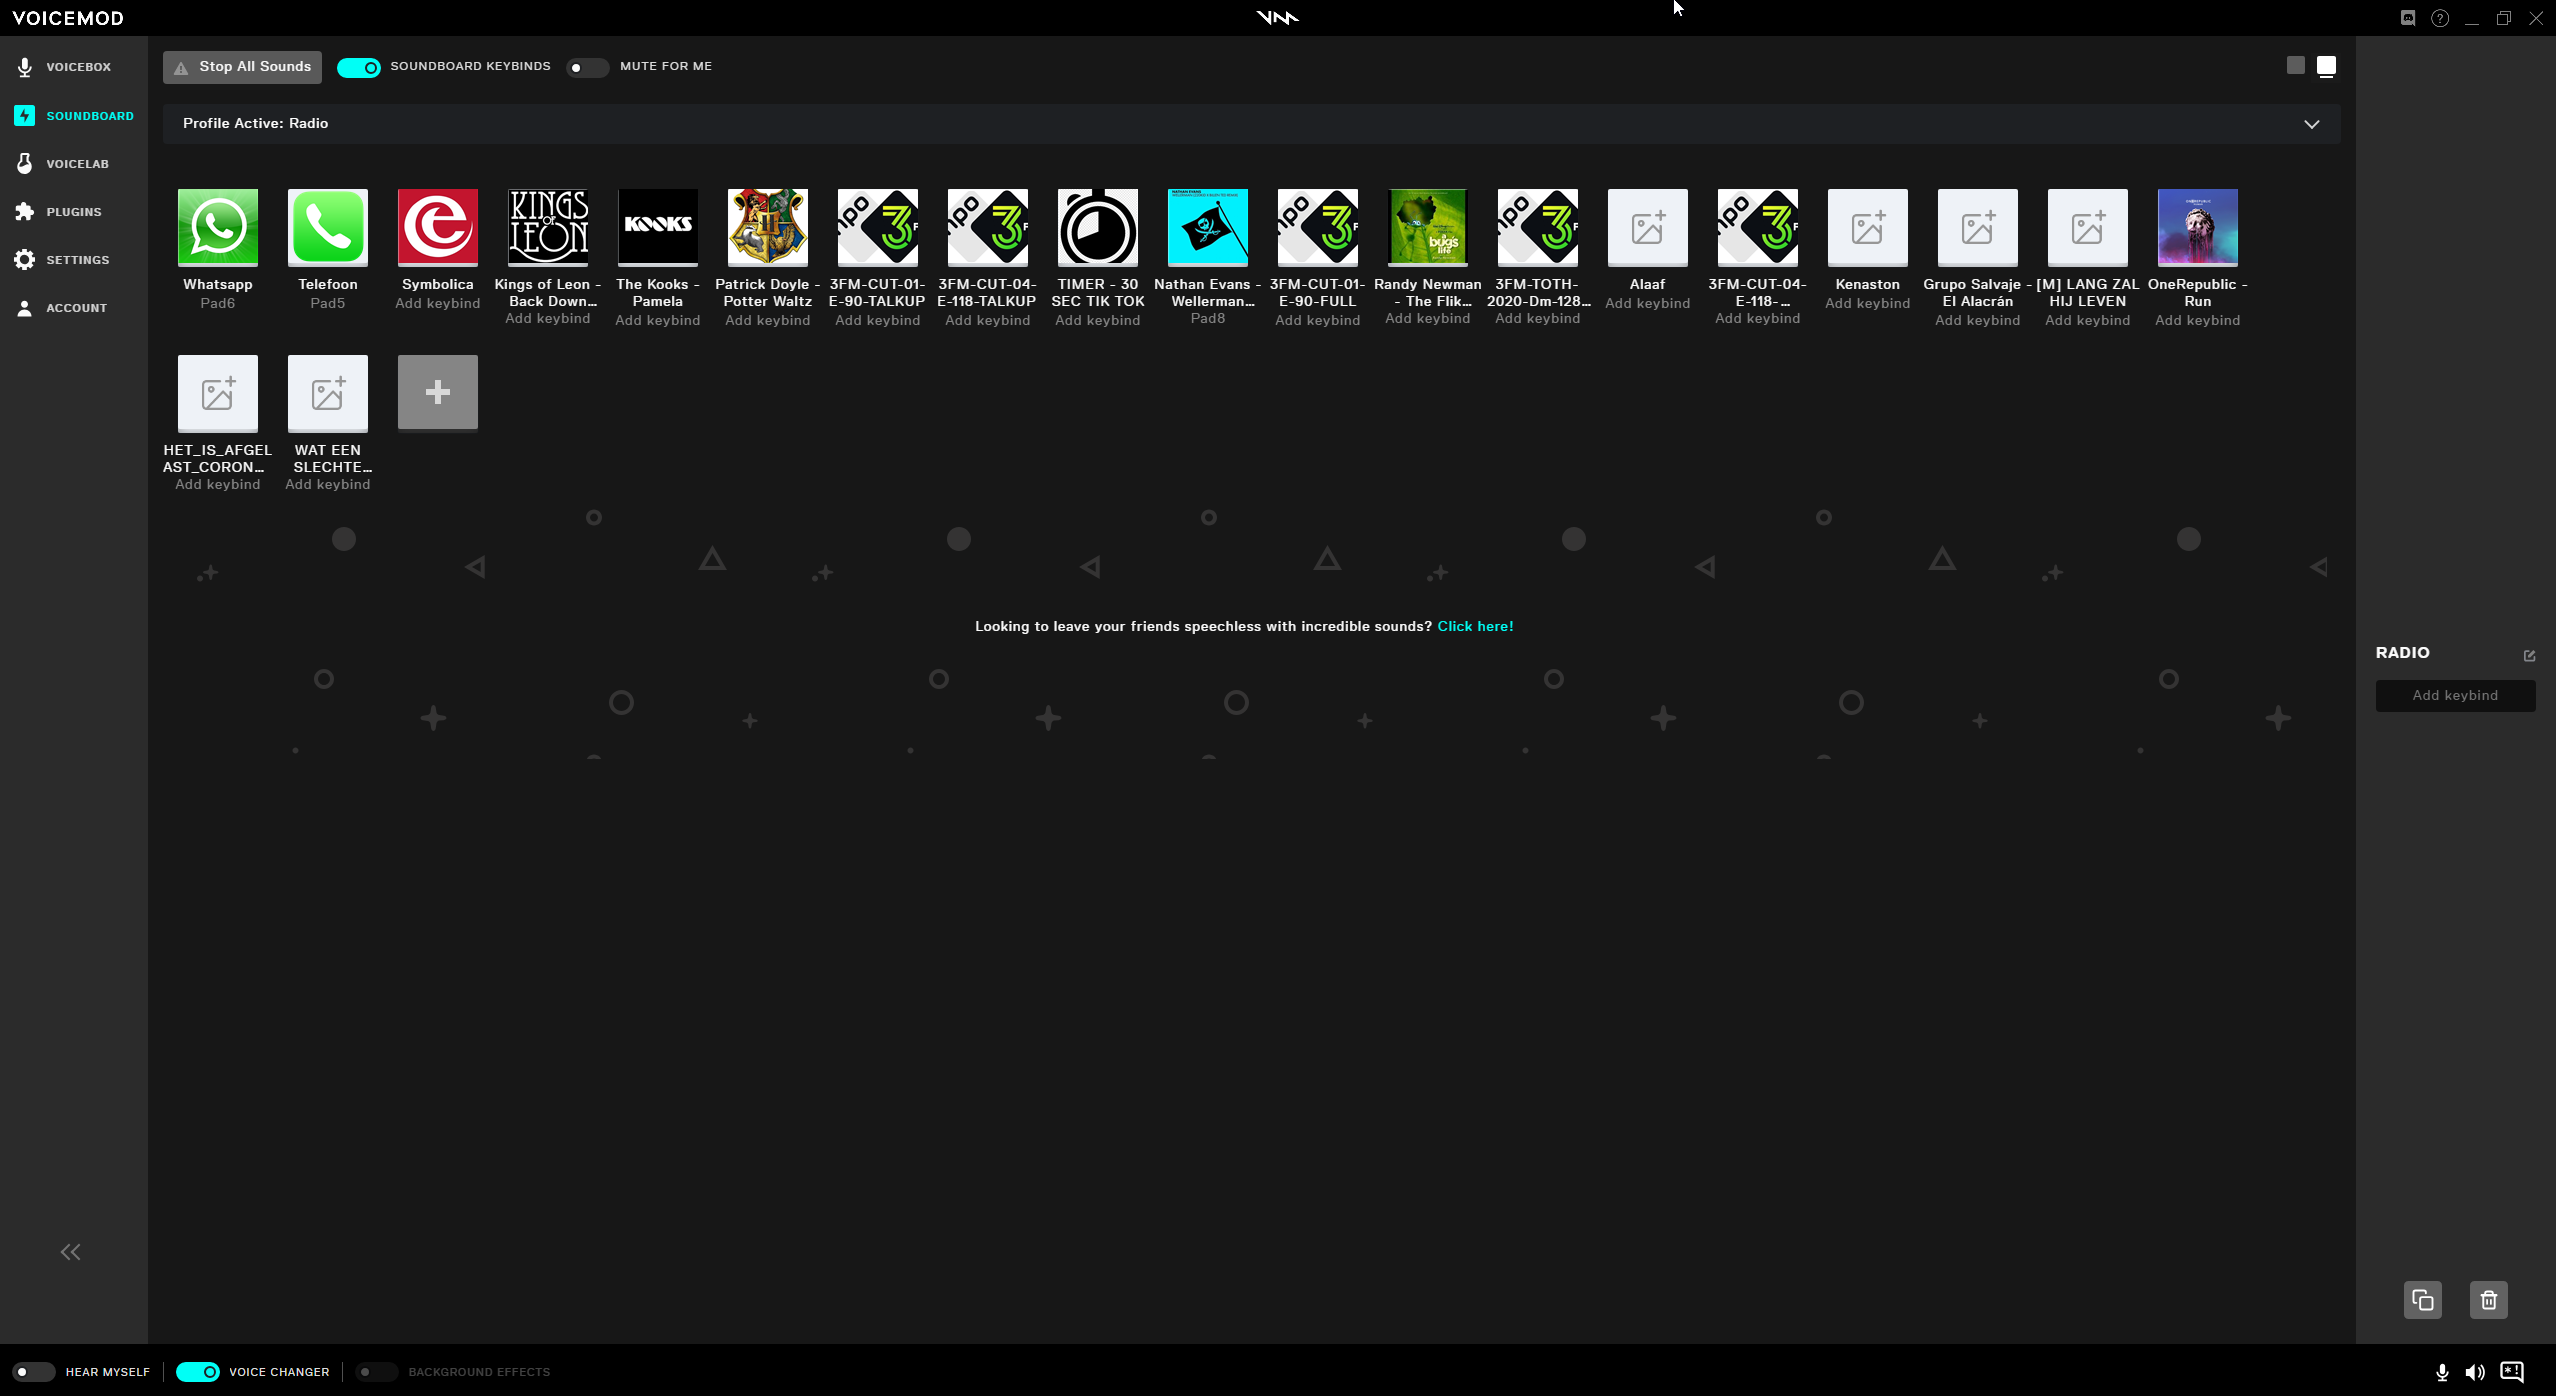Screen dimensions: 2556x1396
Task: Click the Plugins puzzle icon
Action: click(25, 212)
